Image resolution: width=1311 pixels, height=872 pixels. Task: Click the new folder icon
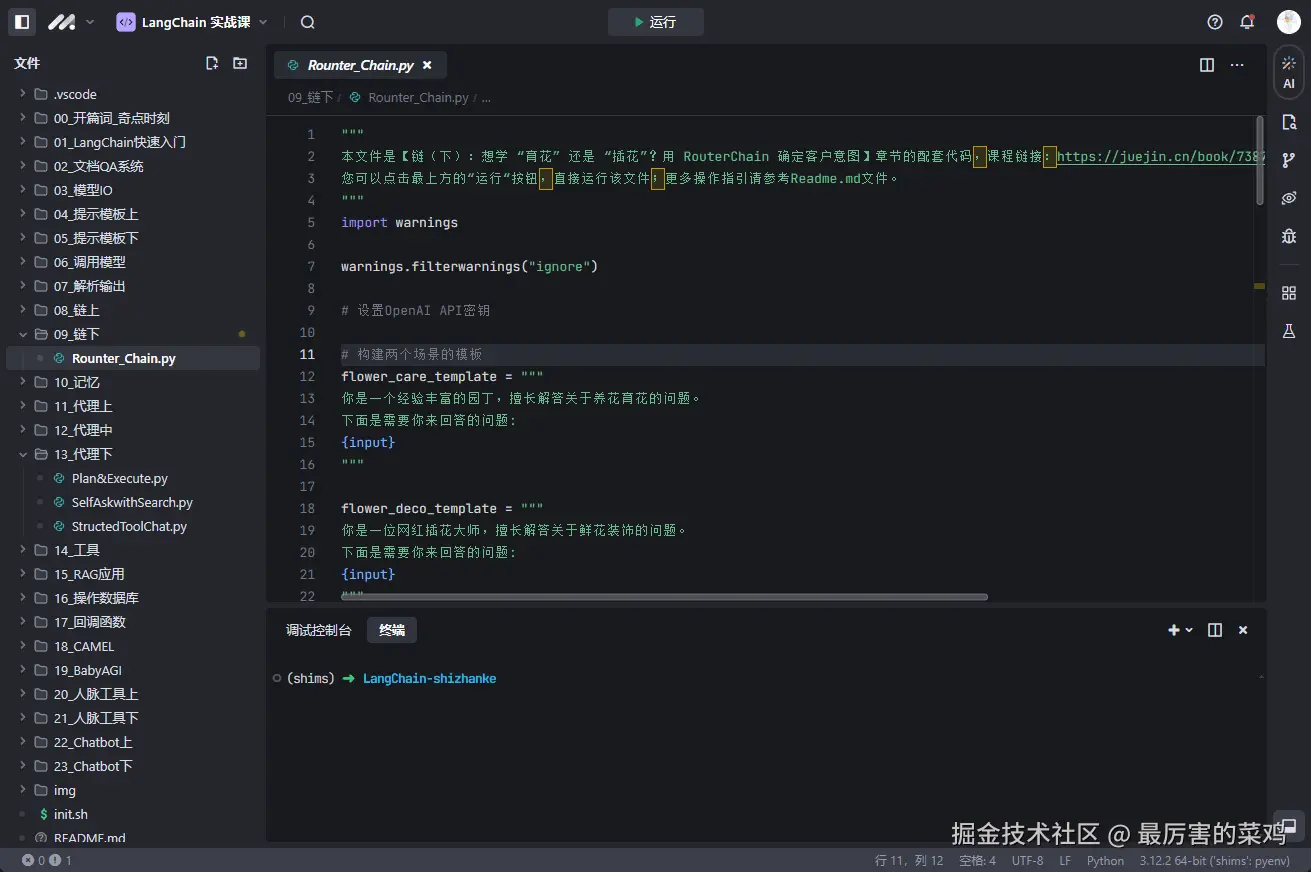click(240, 63)
